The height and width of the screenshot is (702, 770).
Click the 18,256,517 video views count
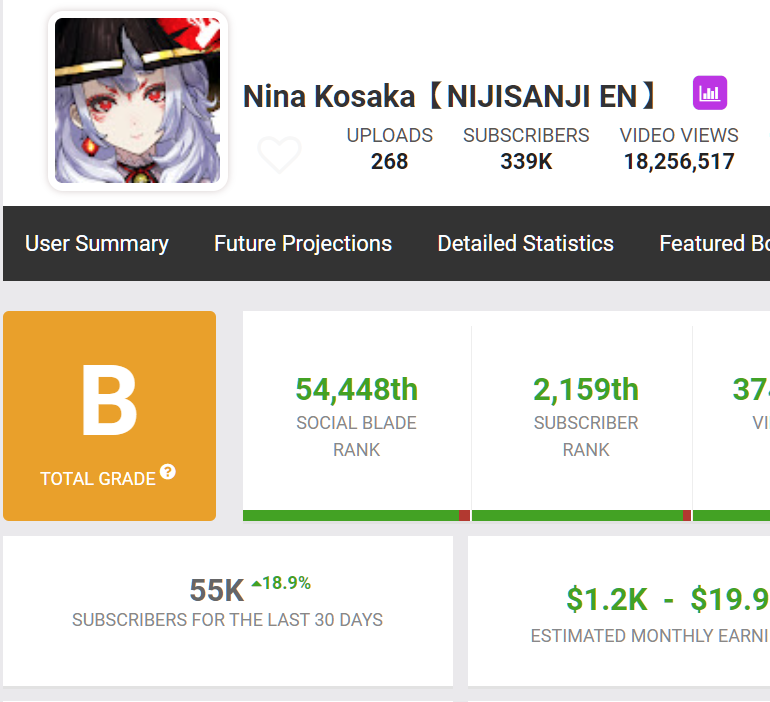tap(679, 161)
